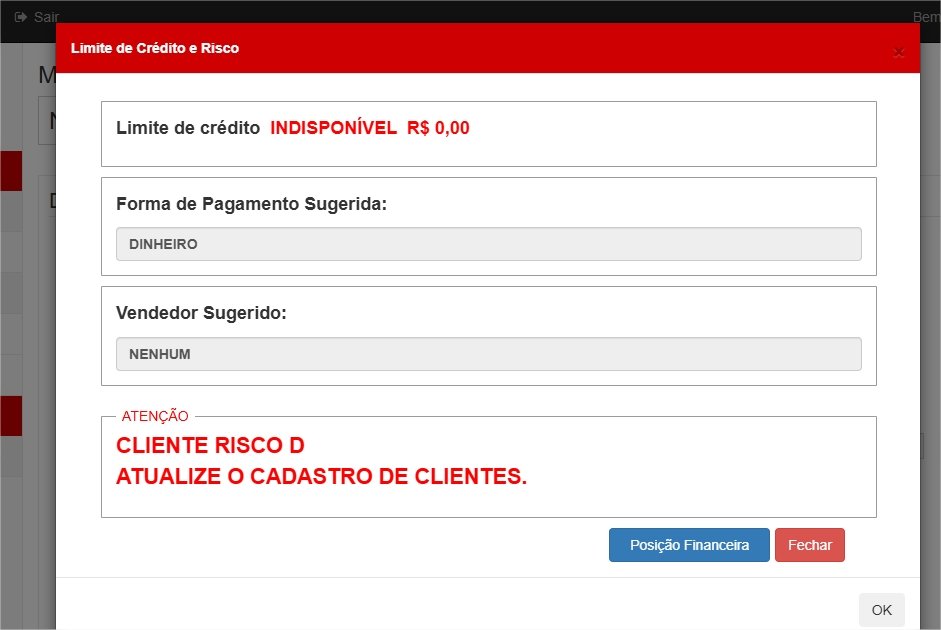Click the Limite de crédito label
This screenshot has height=630, width=941.
tap(188, 128)
